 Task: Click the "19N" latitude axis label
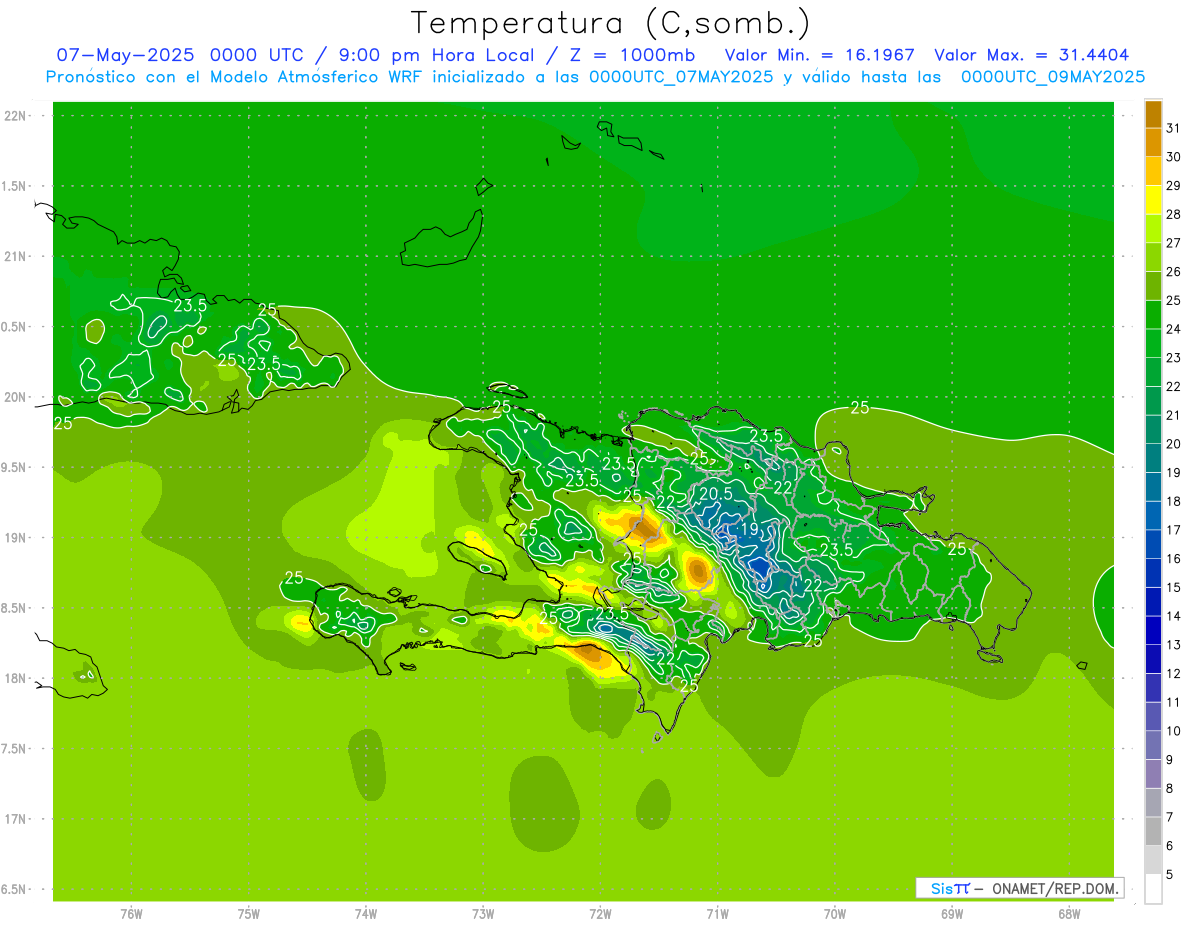(15, 538)
